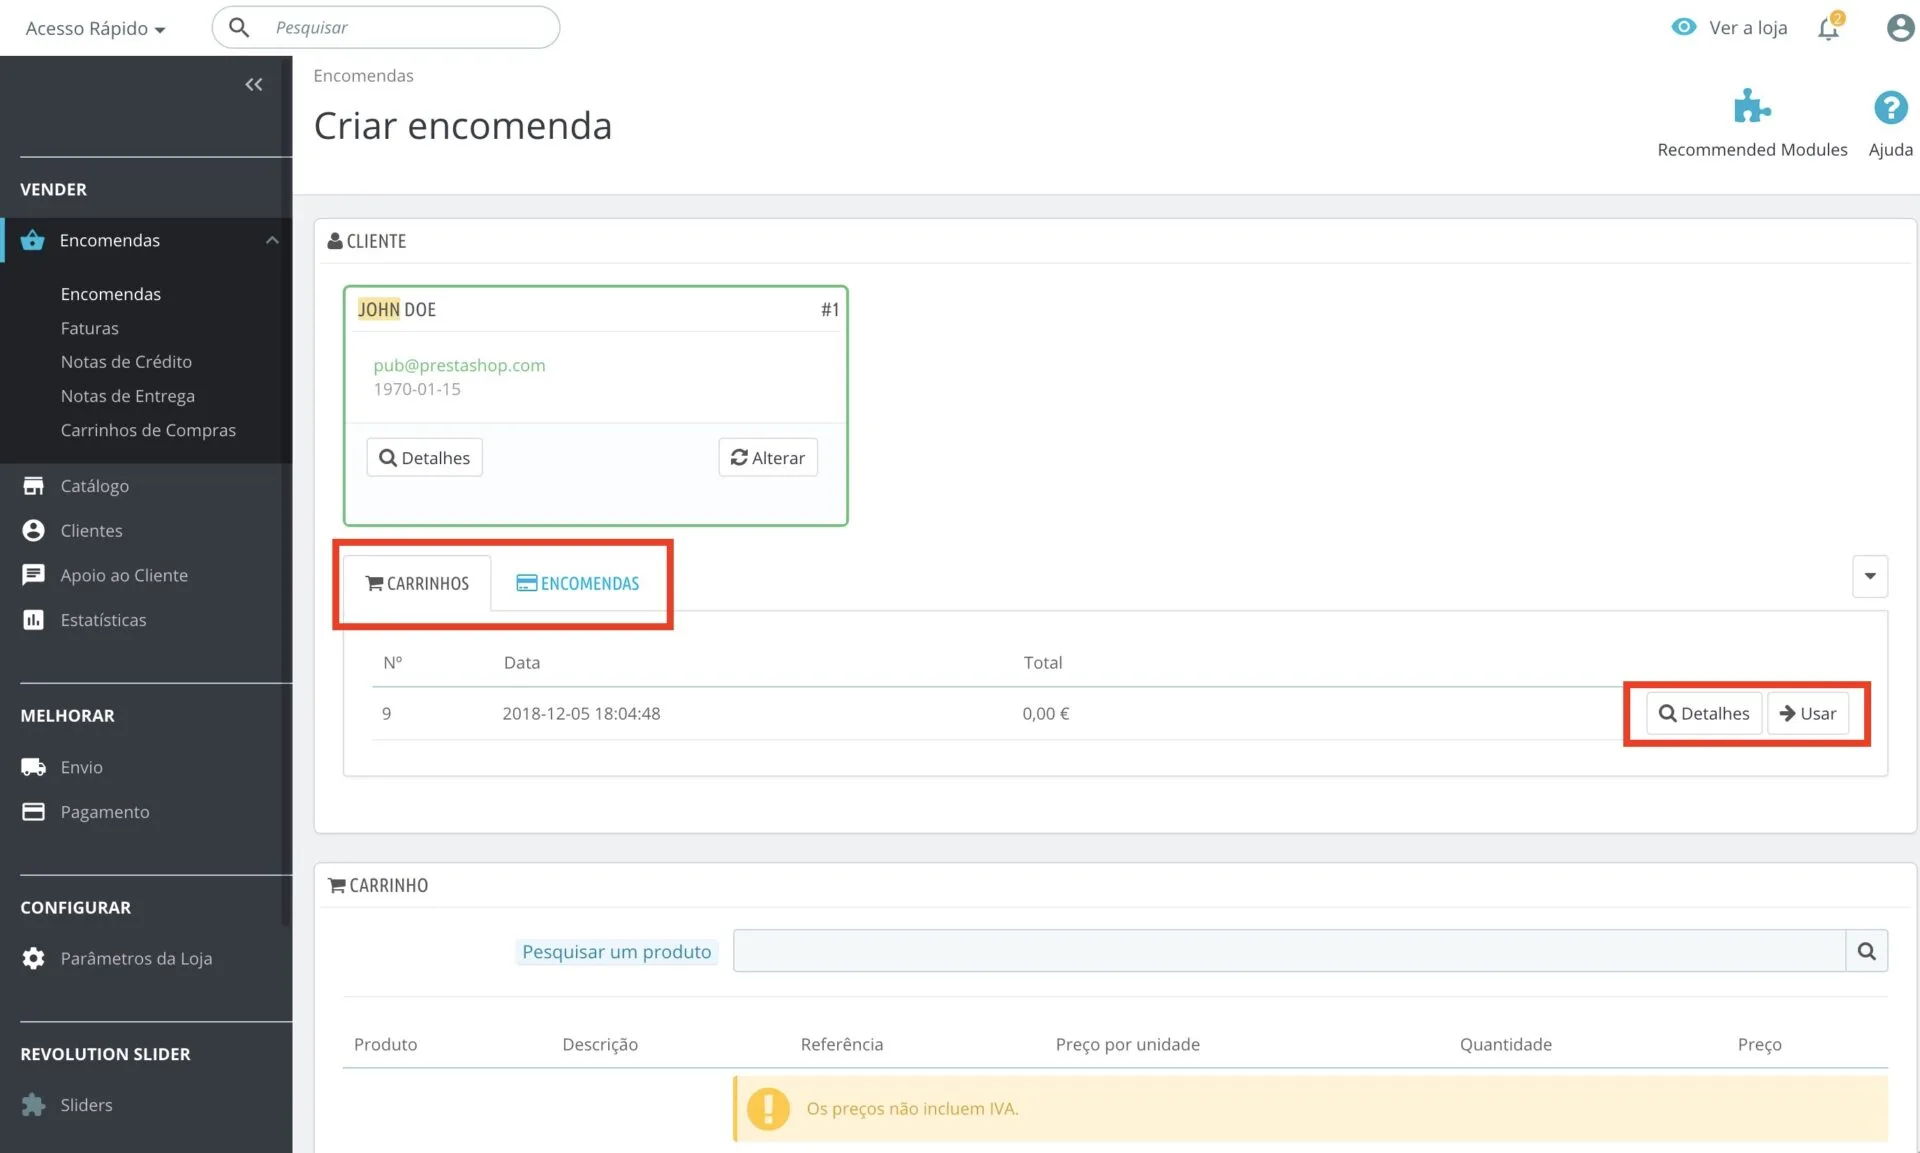Expand the caret dropdown beside tabs
The image size is (1920, 1153).
1869,576
